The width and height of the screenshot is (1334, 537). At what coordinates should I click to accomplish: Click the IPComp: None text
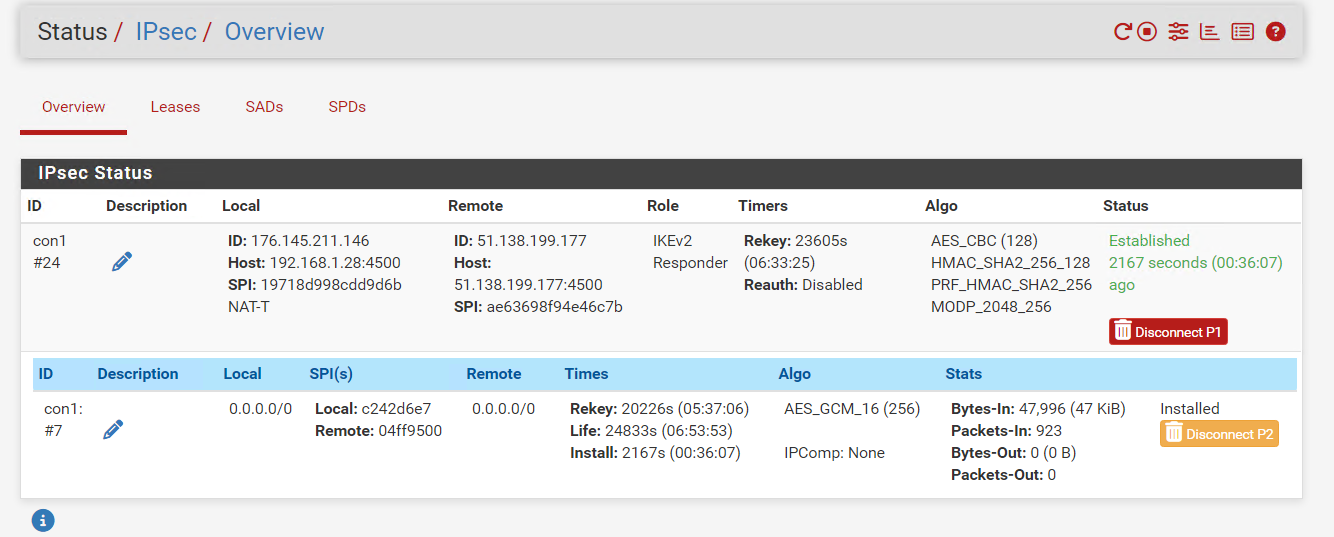[834, 453]
